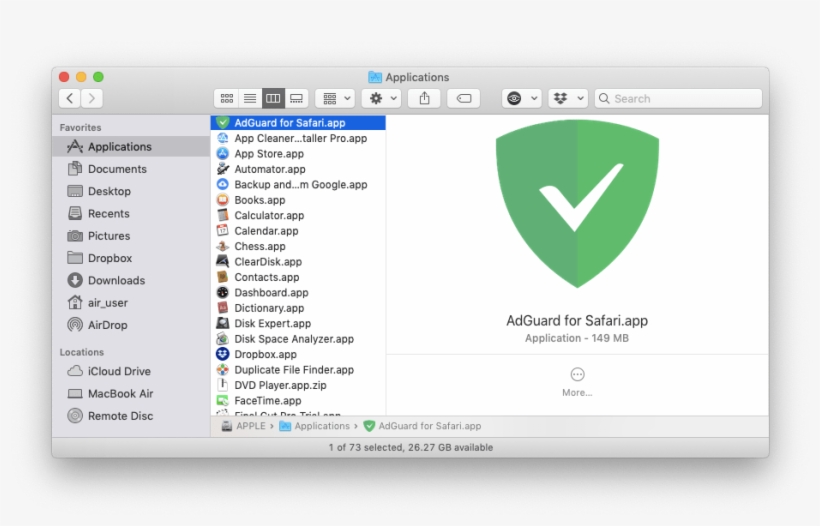Select Calculator.app in the list

[x=298, y=215]
